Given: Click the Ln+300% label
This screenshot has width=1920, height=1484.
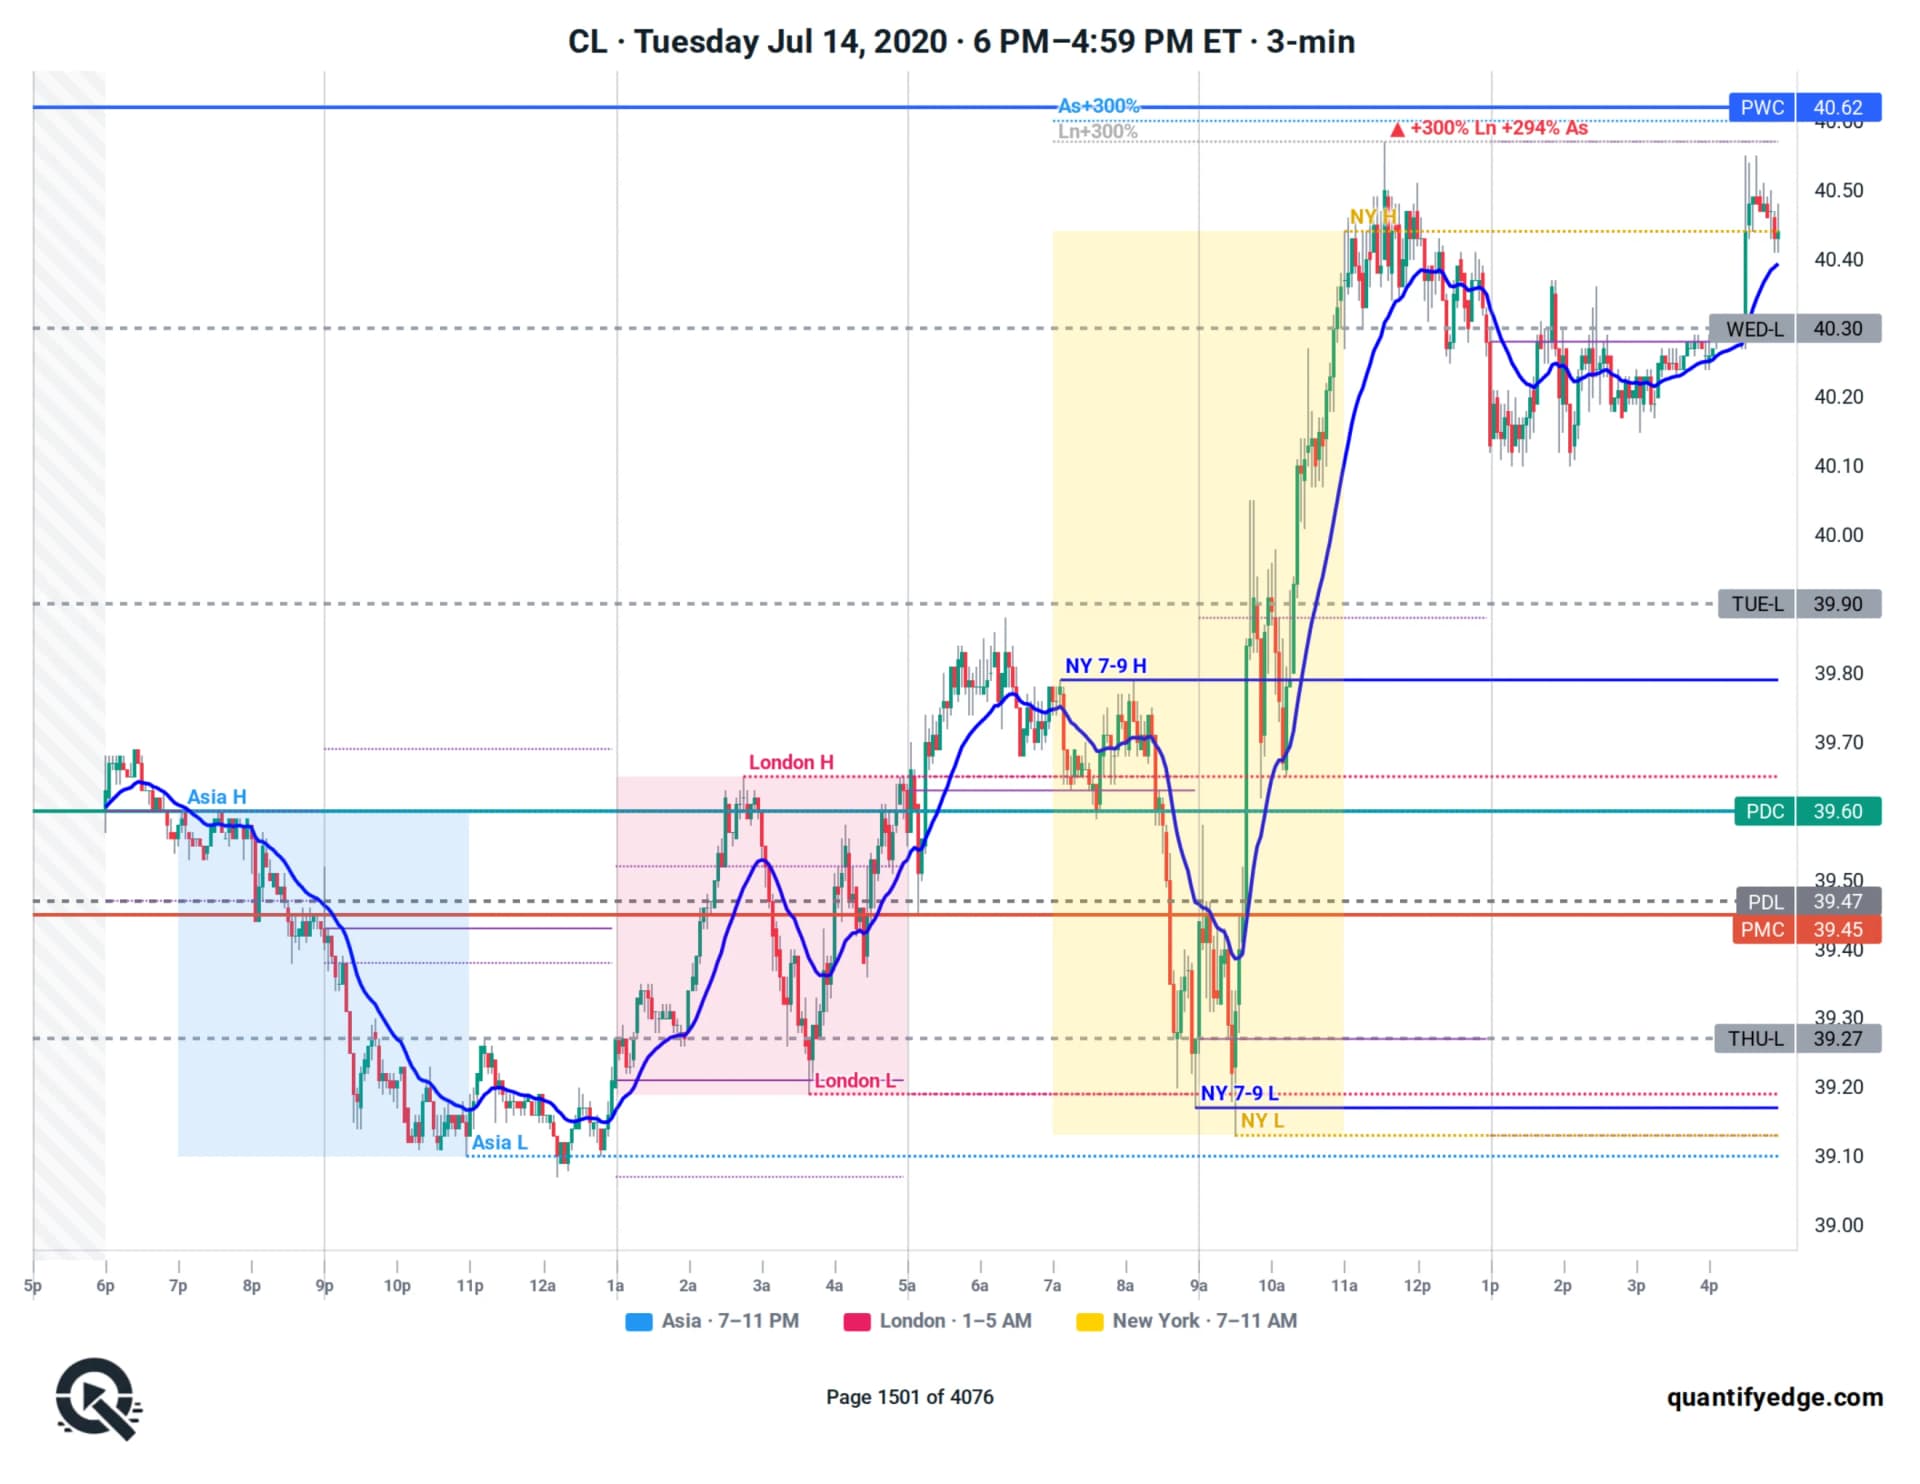Looking at the screenshot, I should tap(1097, 131).
